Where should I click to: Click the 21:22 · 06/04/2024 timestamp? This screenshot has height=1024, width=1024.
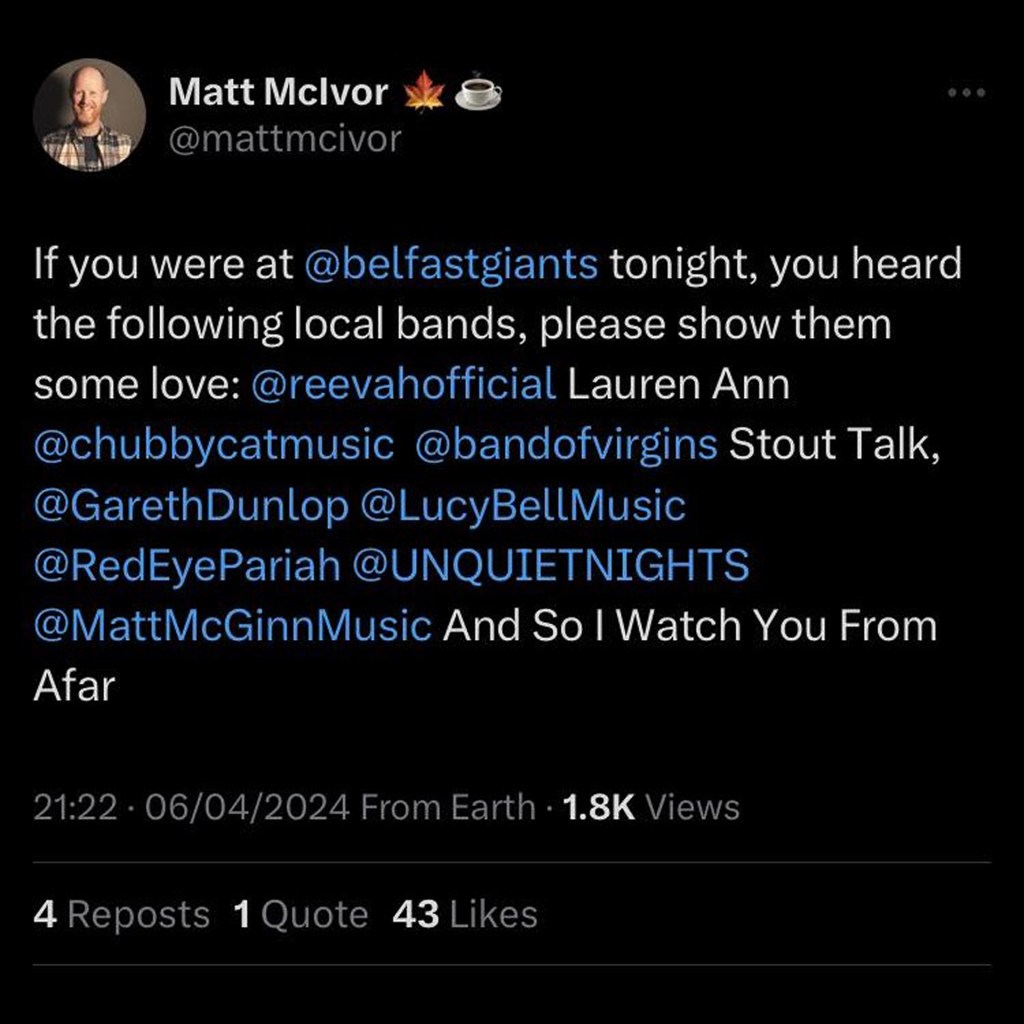coord(191,807)
